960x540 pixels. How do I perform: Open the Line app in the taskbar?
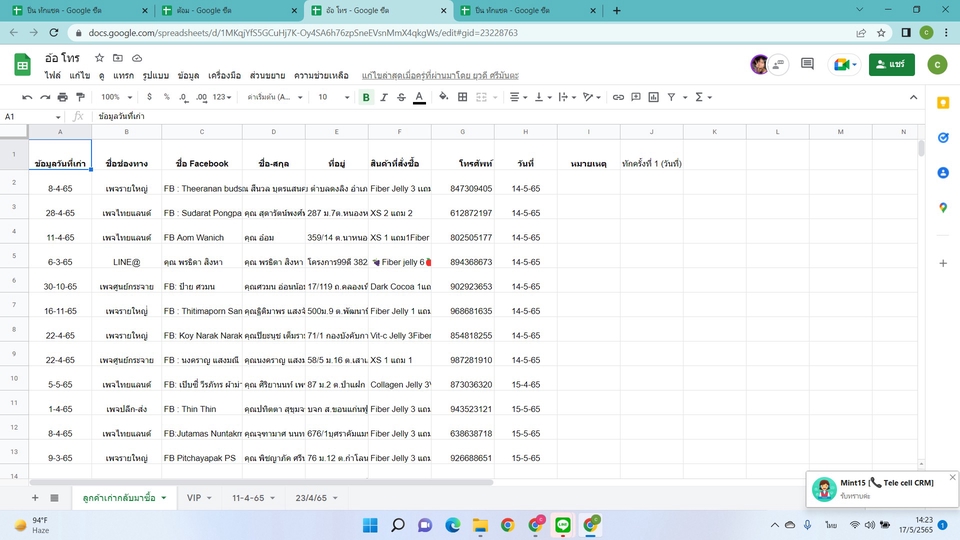(563, 525)
